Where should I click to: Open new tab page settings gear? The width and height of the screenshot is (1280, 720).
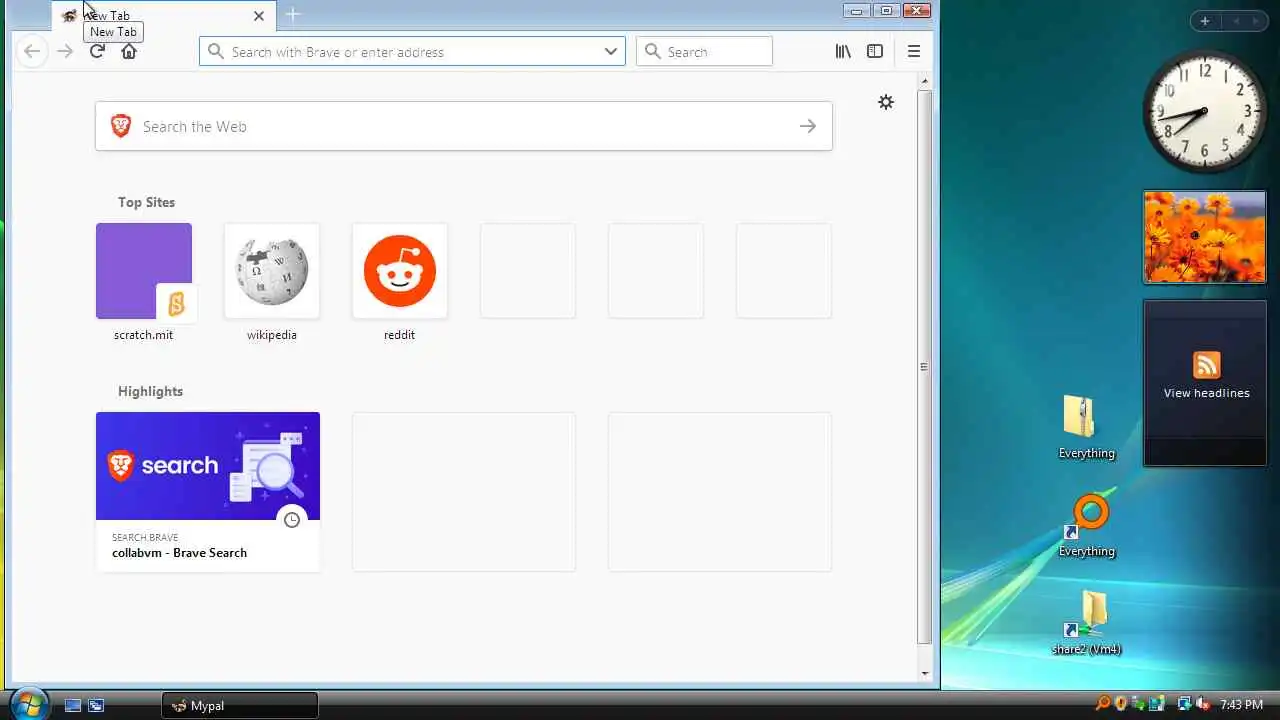[886, 102]
